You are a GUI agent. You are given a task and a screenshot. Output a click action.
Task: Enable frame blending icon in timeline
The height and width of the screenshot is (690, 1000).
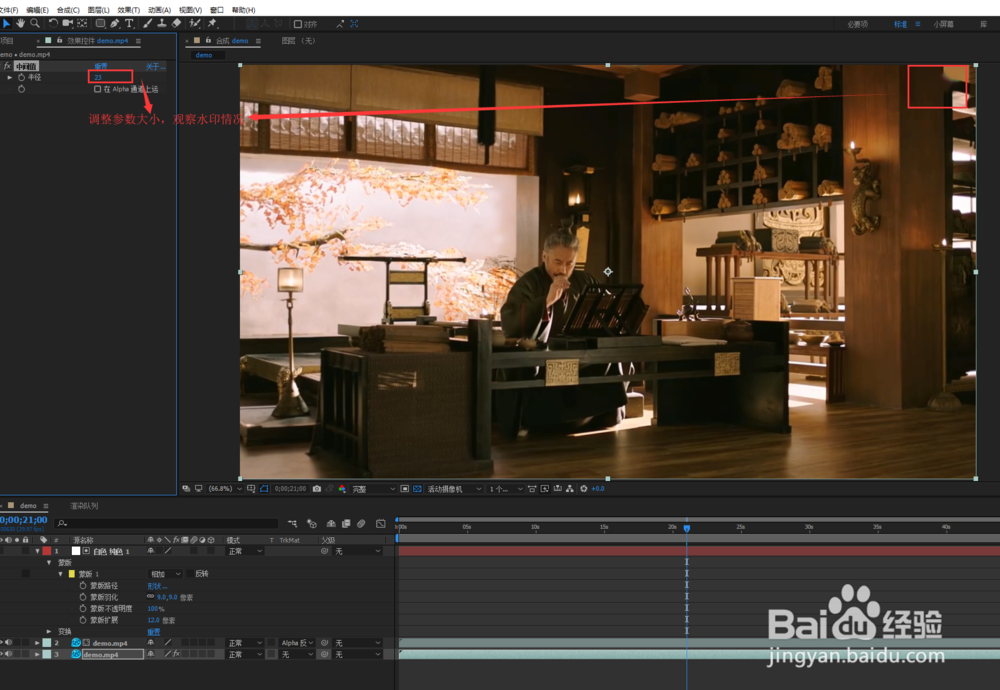click(x=346, y=524)
